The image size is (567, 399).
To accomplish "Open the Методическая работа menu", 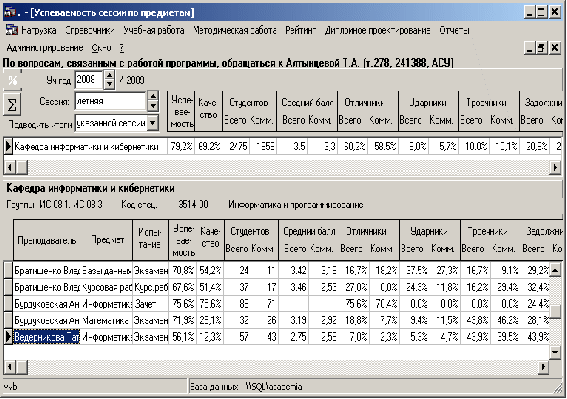I will pyautogui.click(x=235, y=31).
